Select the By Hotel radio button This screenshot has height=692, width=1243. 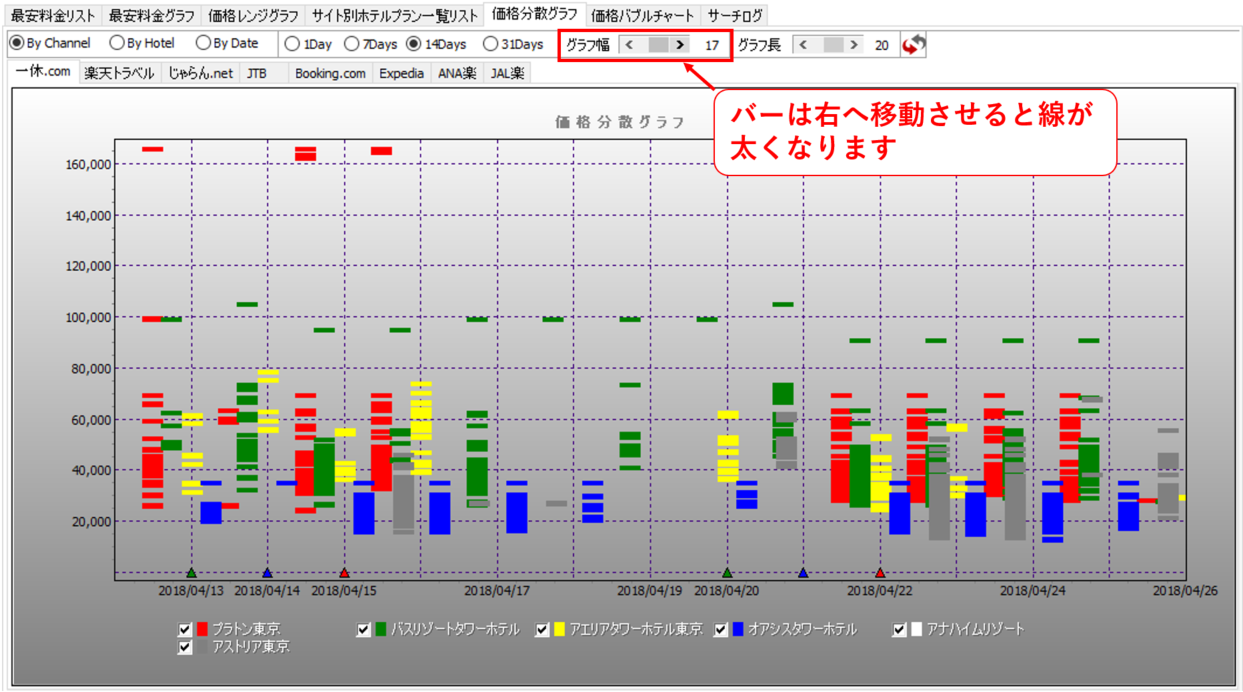coord(117,44)
